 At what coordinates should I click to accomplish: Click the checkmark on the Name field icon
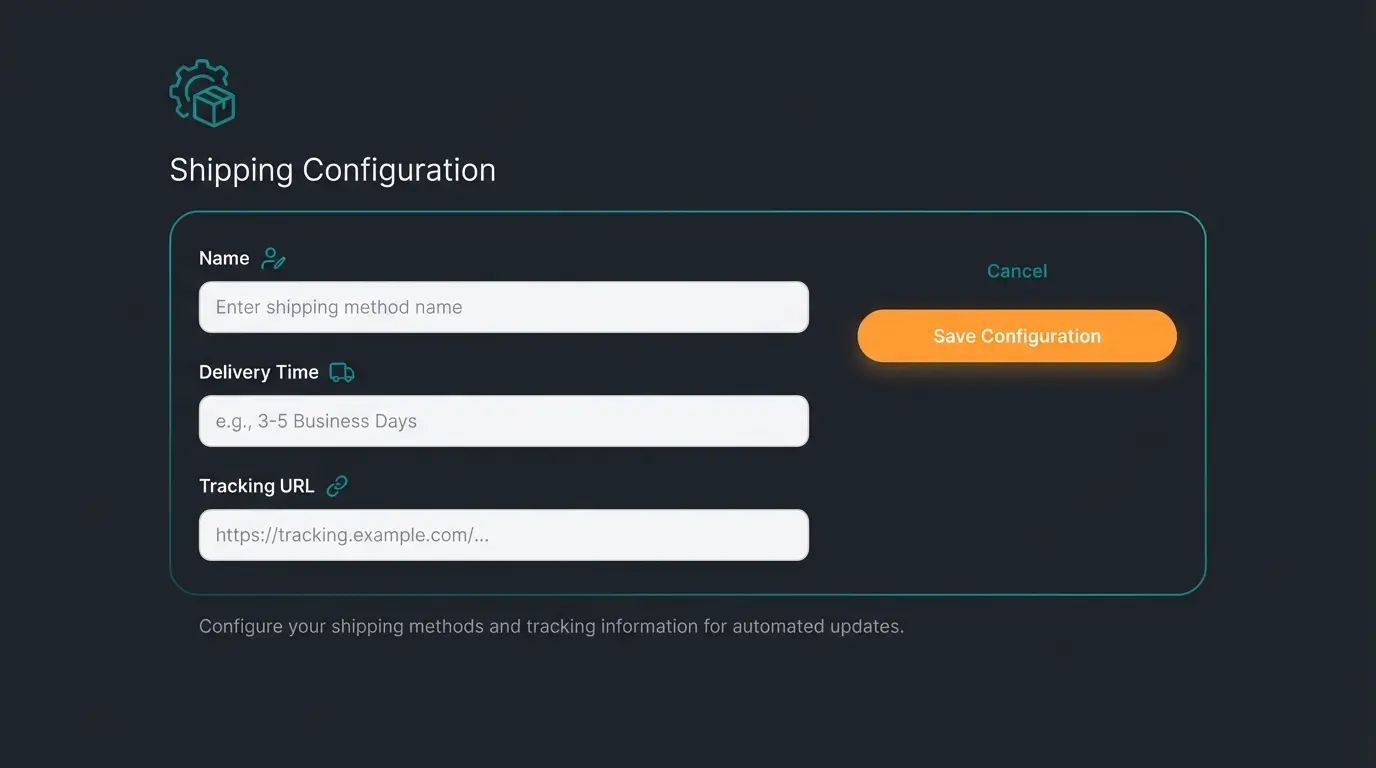281,263
